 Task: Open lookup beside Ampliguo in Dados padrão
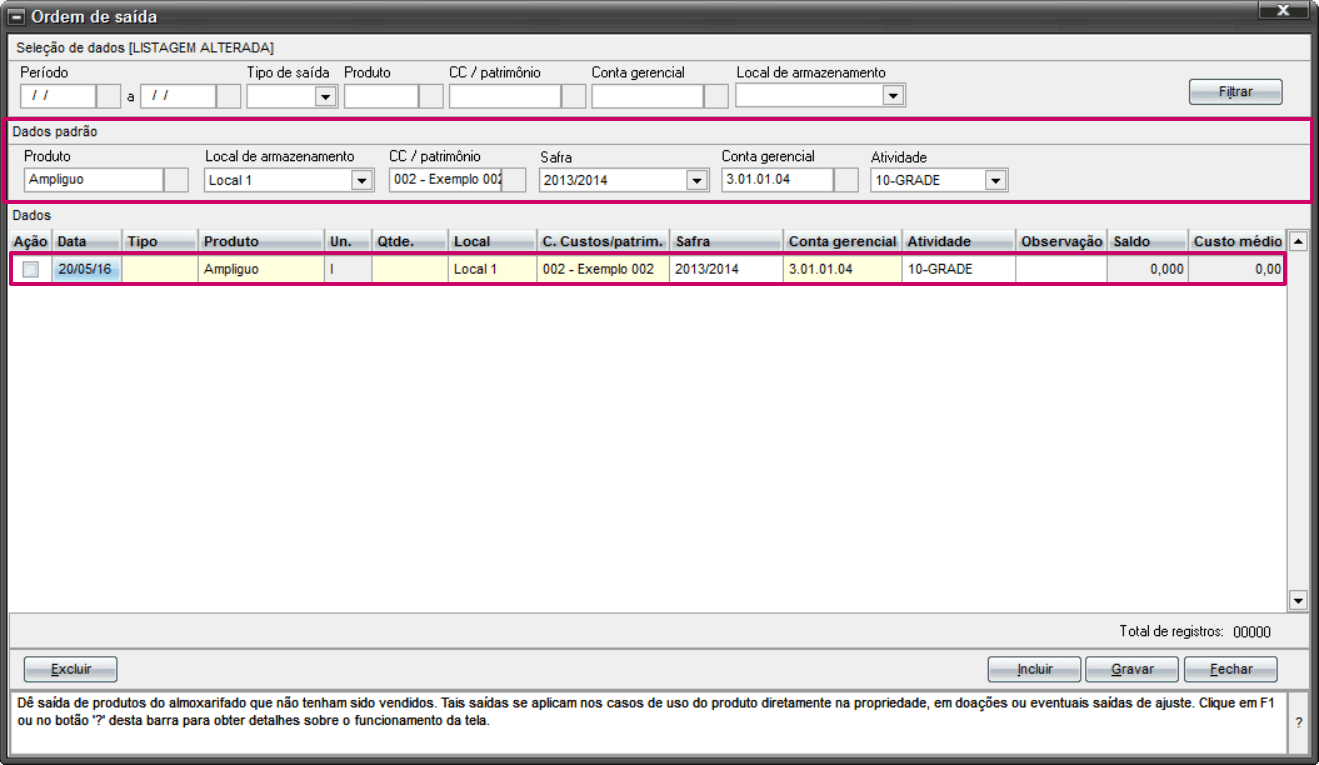click(176, 180)
